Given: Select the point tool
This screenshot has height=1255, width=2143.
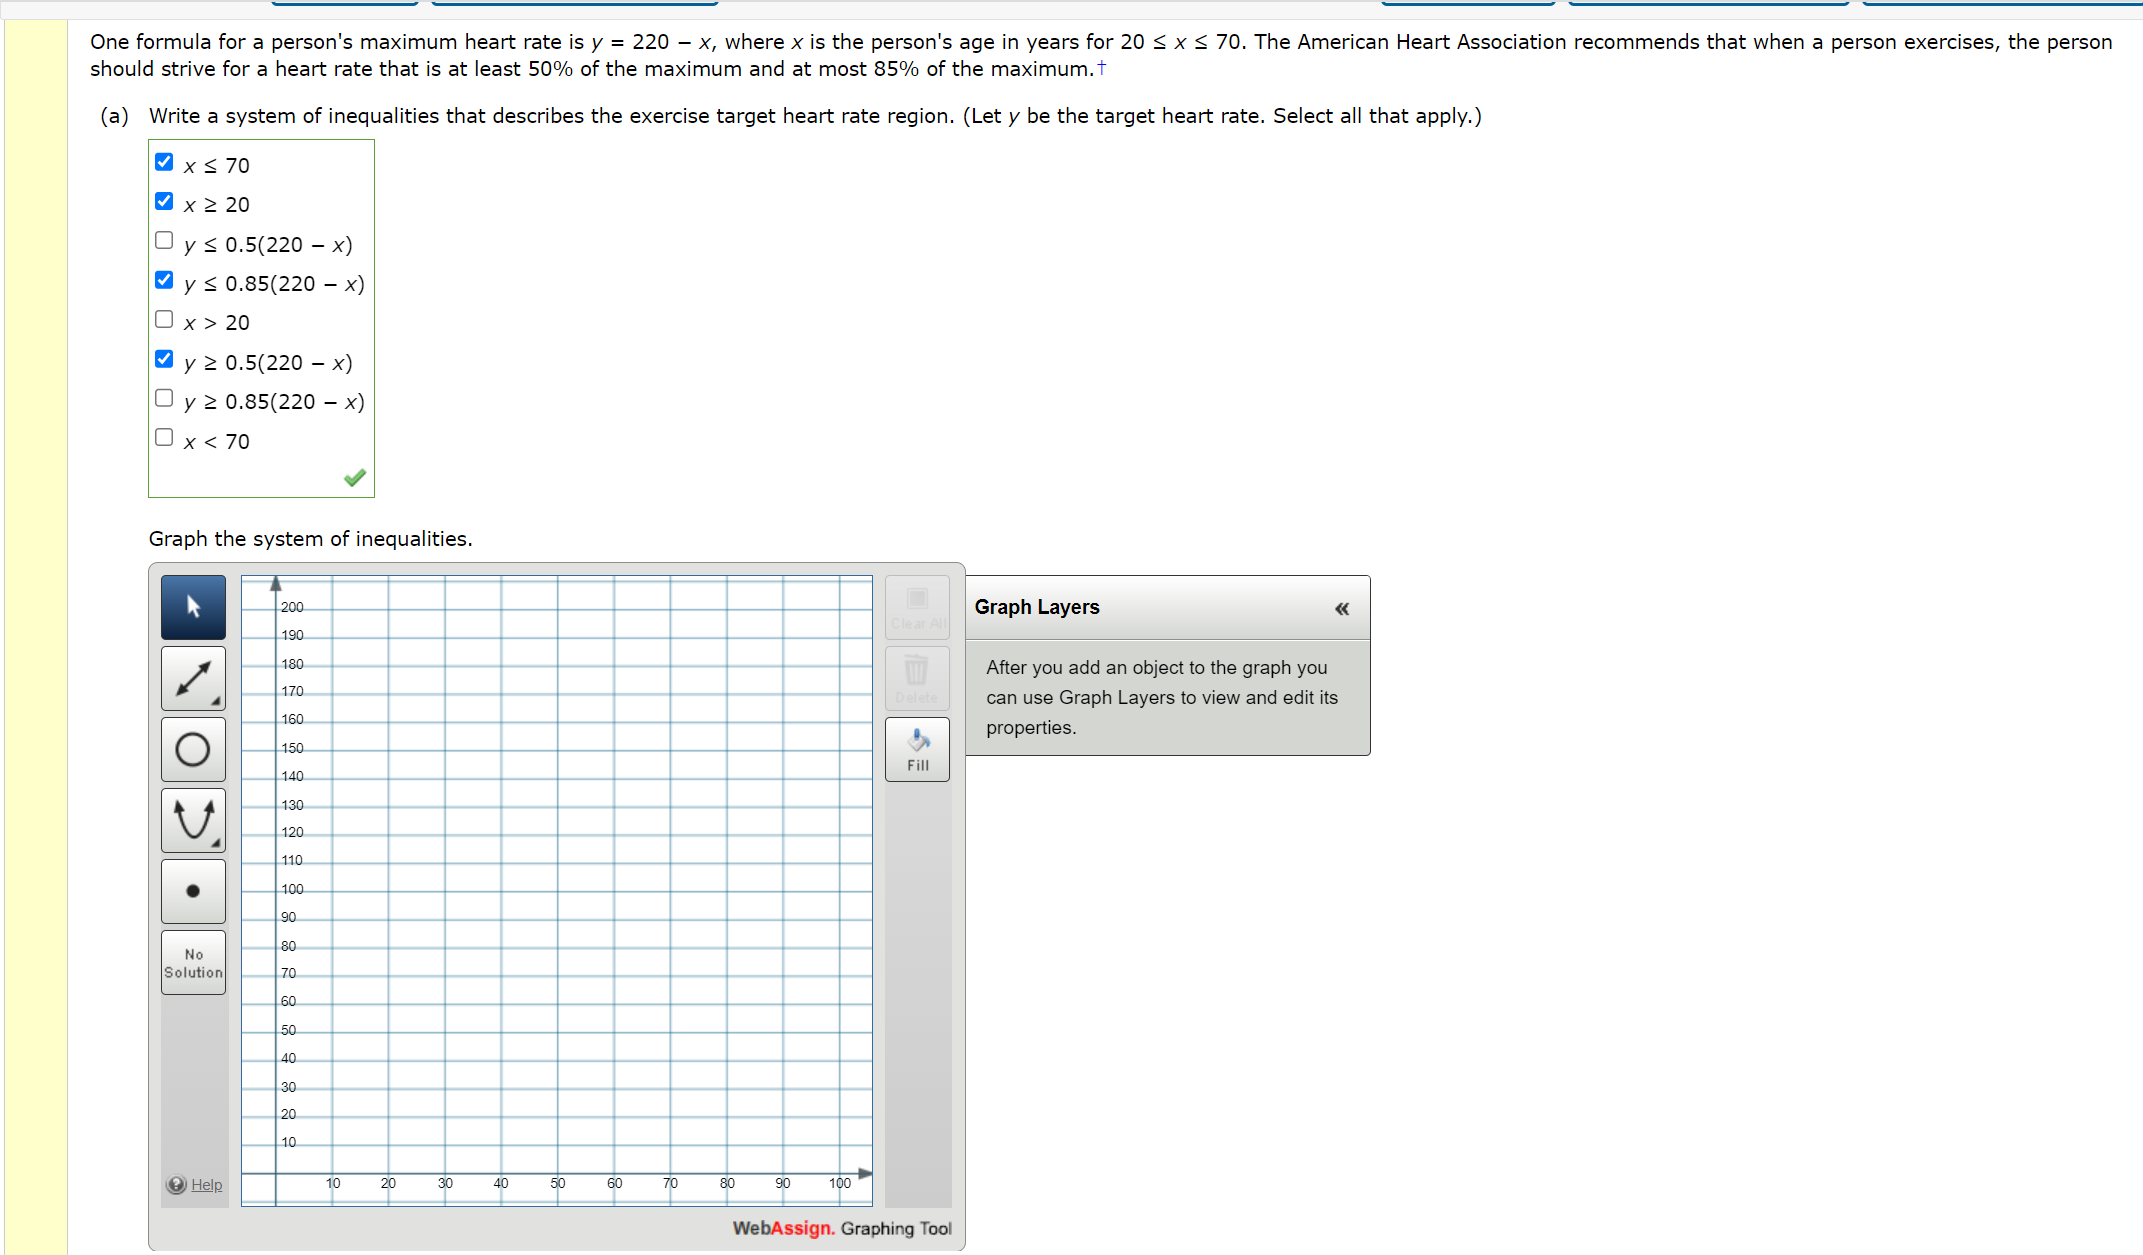Looking at the screenshot, I should [193, 891].
